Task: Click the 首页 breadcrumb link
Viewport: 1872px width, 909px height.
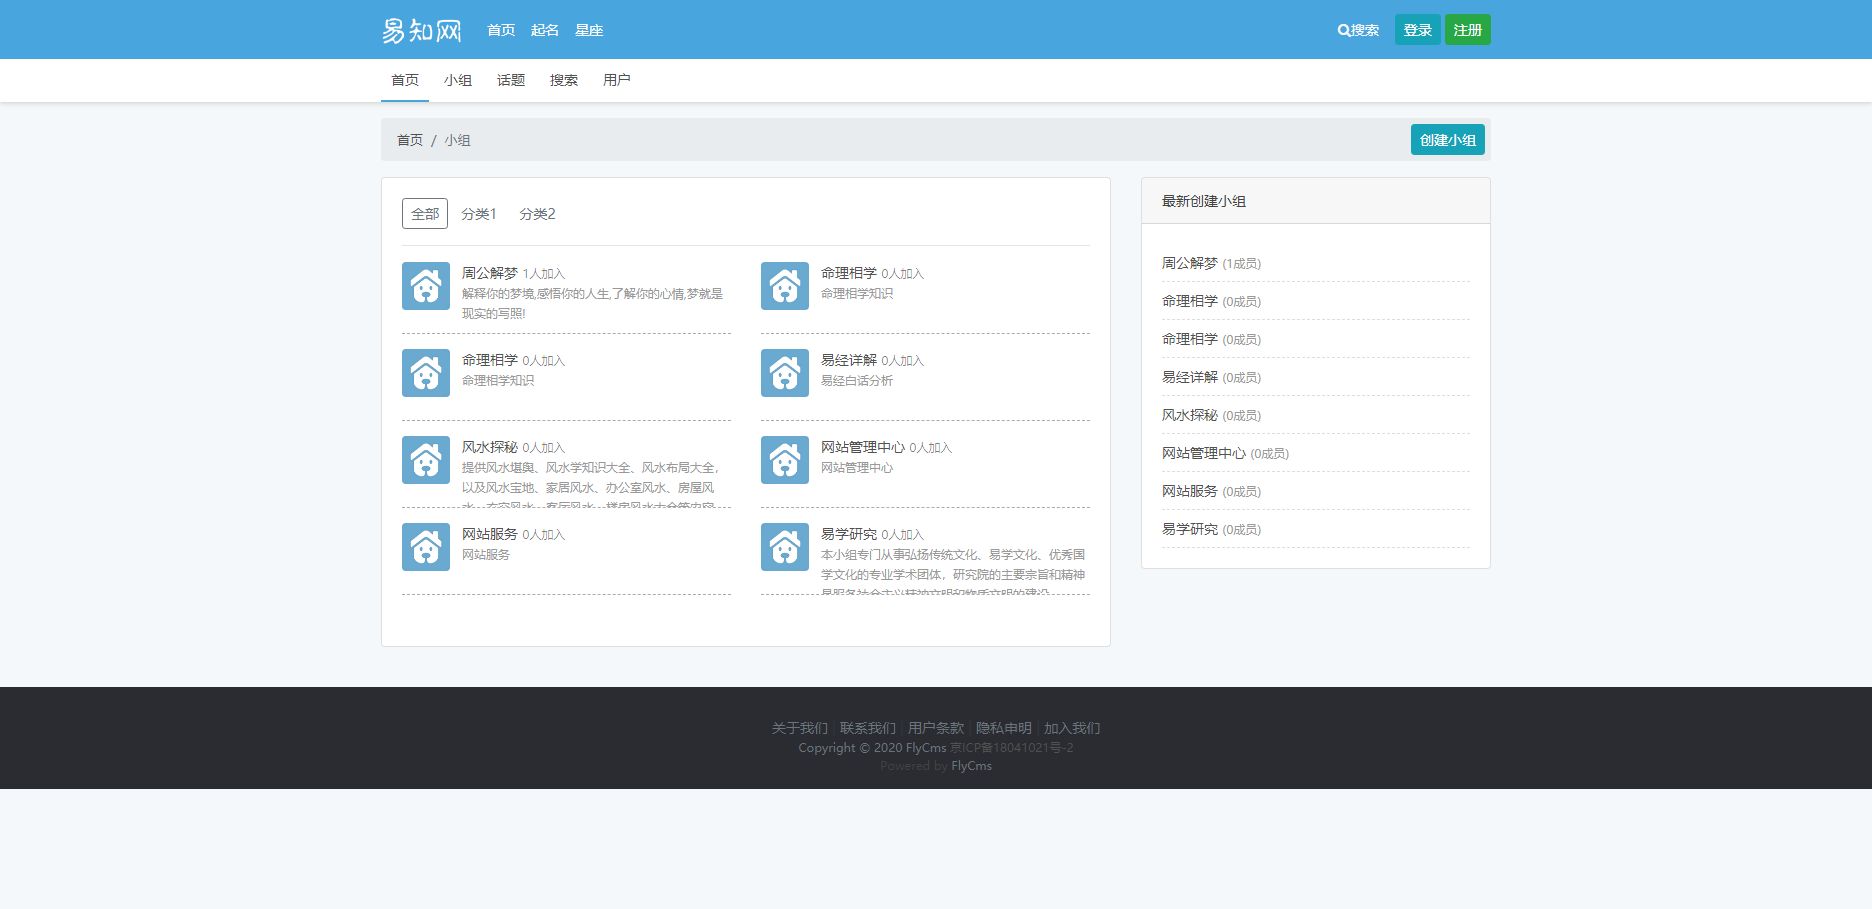Action: coord(410,140)
